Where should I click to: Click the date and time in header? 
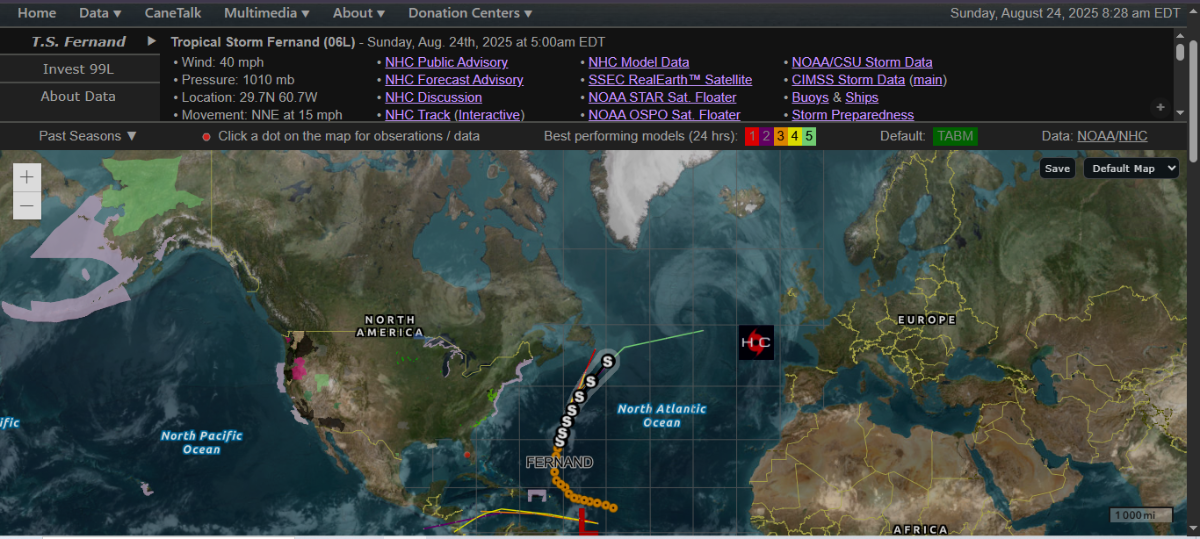[1067, 13]
